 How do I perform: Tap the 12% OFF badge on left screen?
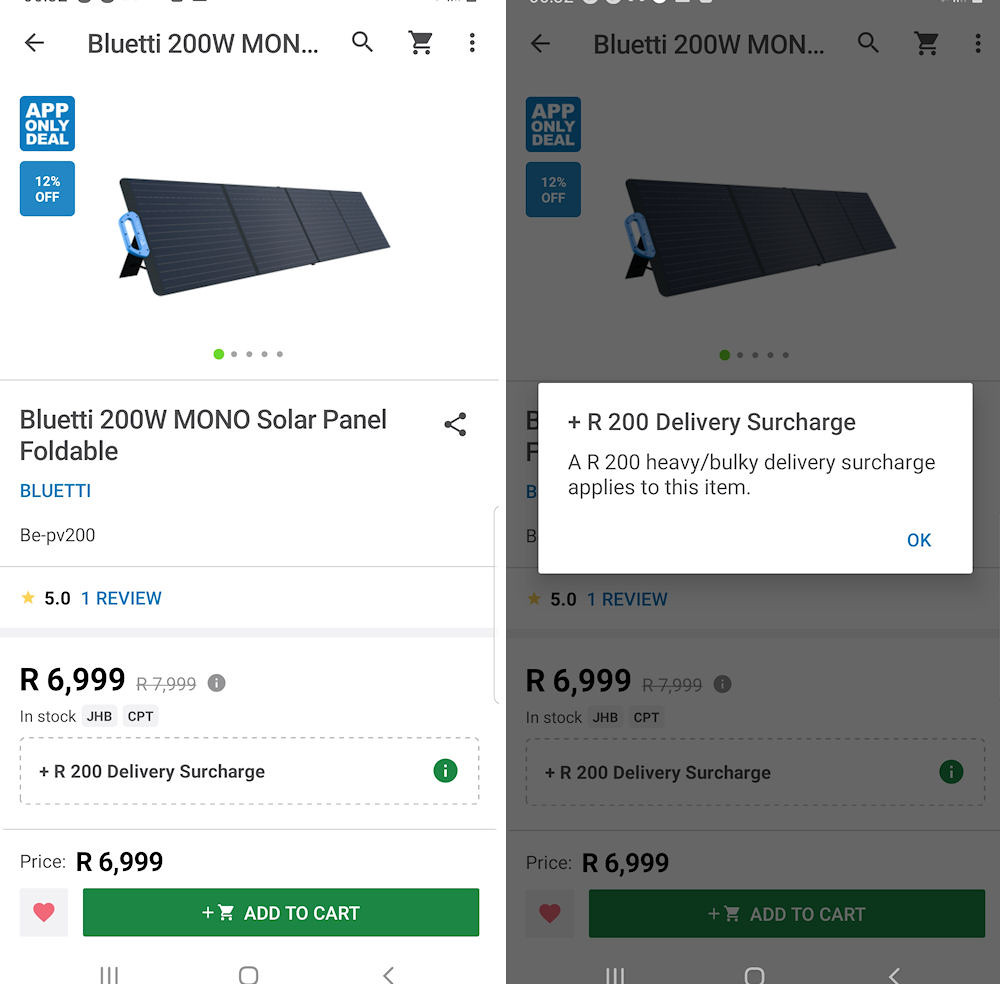(x=47, y=189)
